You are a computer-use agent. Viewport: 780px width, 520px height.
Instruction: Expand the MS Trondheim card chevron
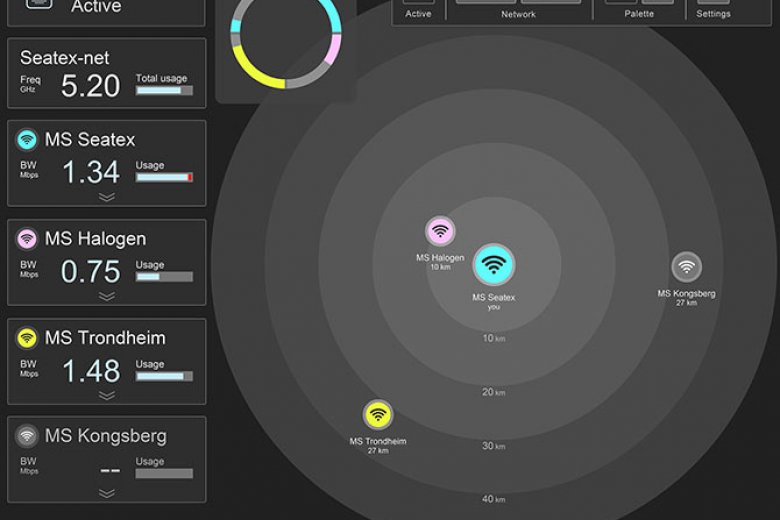[107, 395]
